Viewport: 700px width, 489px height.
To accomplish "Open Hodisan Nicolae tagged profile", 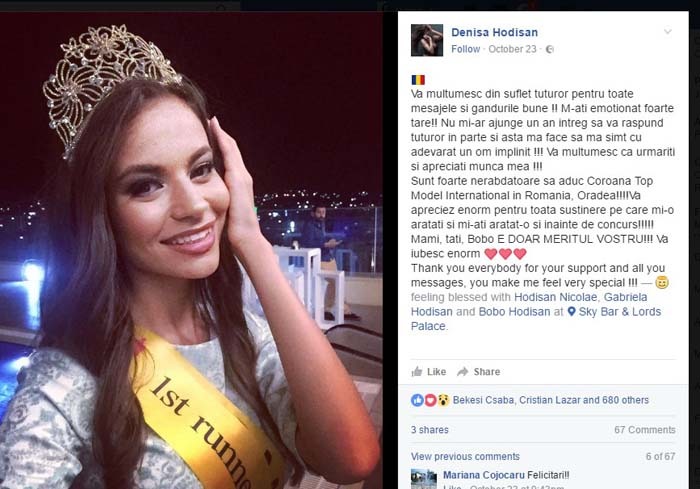I will coord(555,297).
